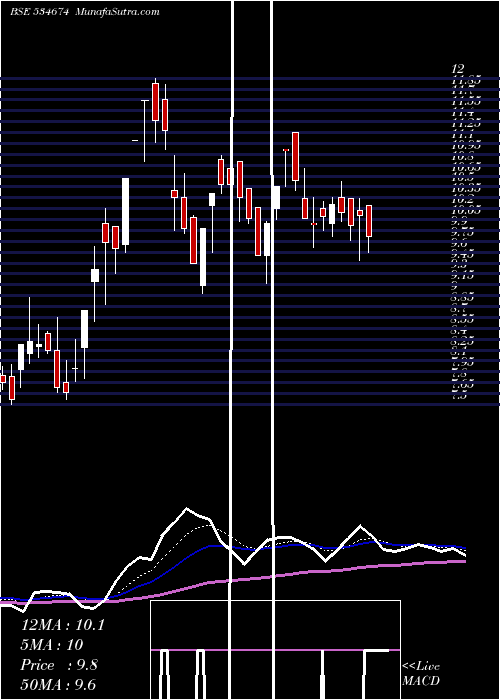Image resolution: width=500 pixels, height=700 pixels.
Task: Click the 50MA : 9.6 readout
Action: tap(58, 685)
